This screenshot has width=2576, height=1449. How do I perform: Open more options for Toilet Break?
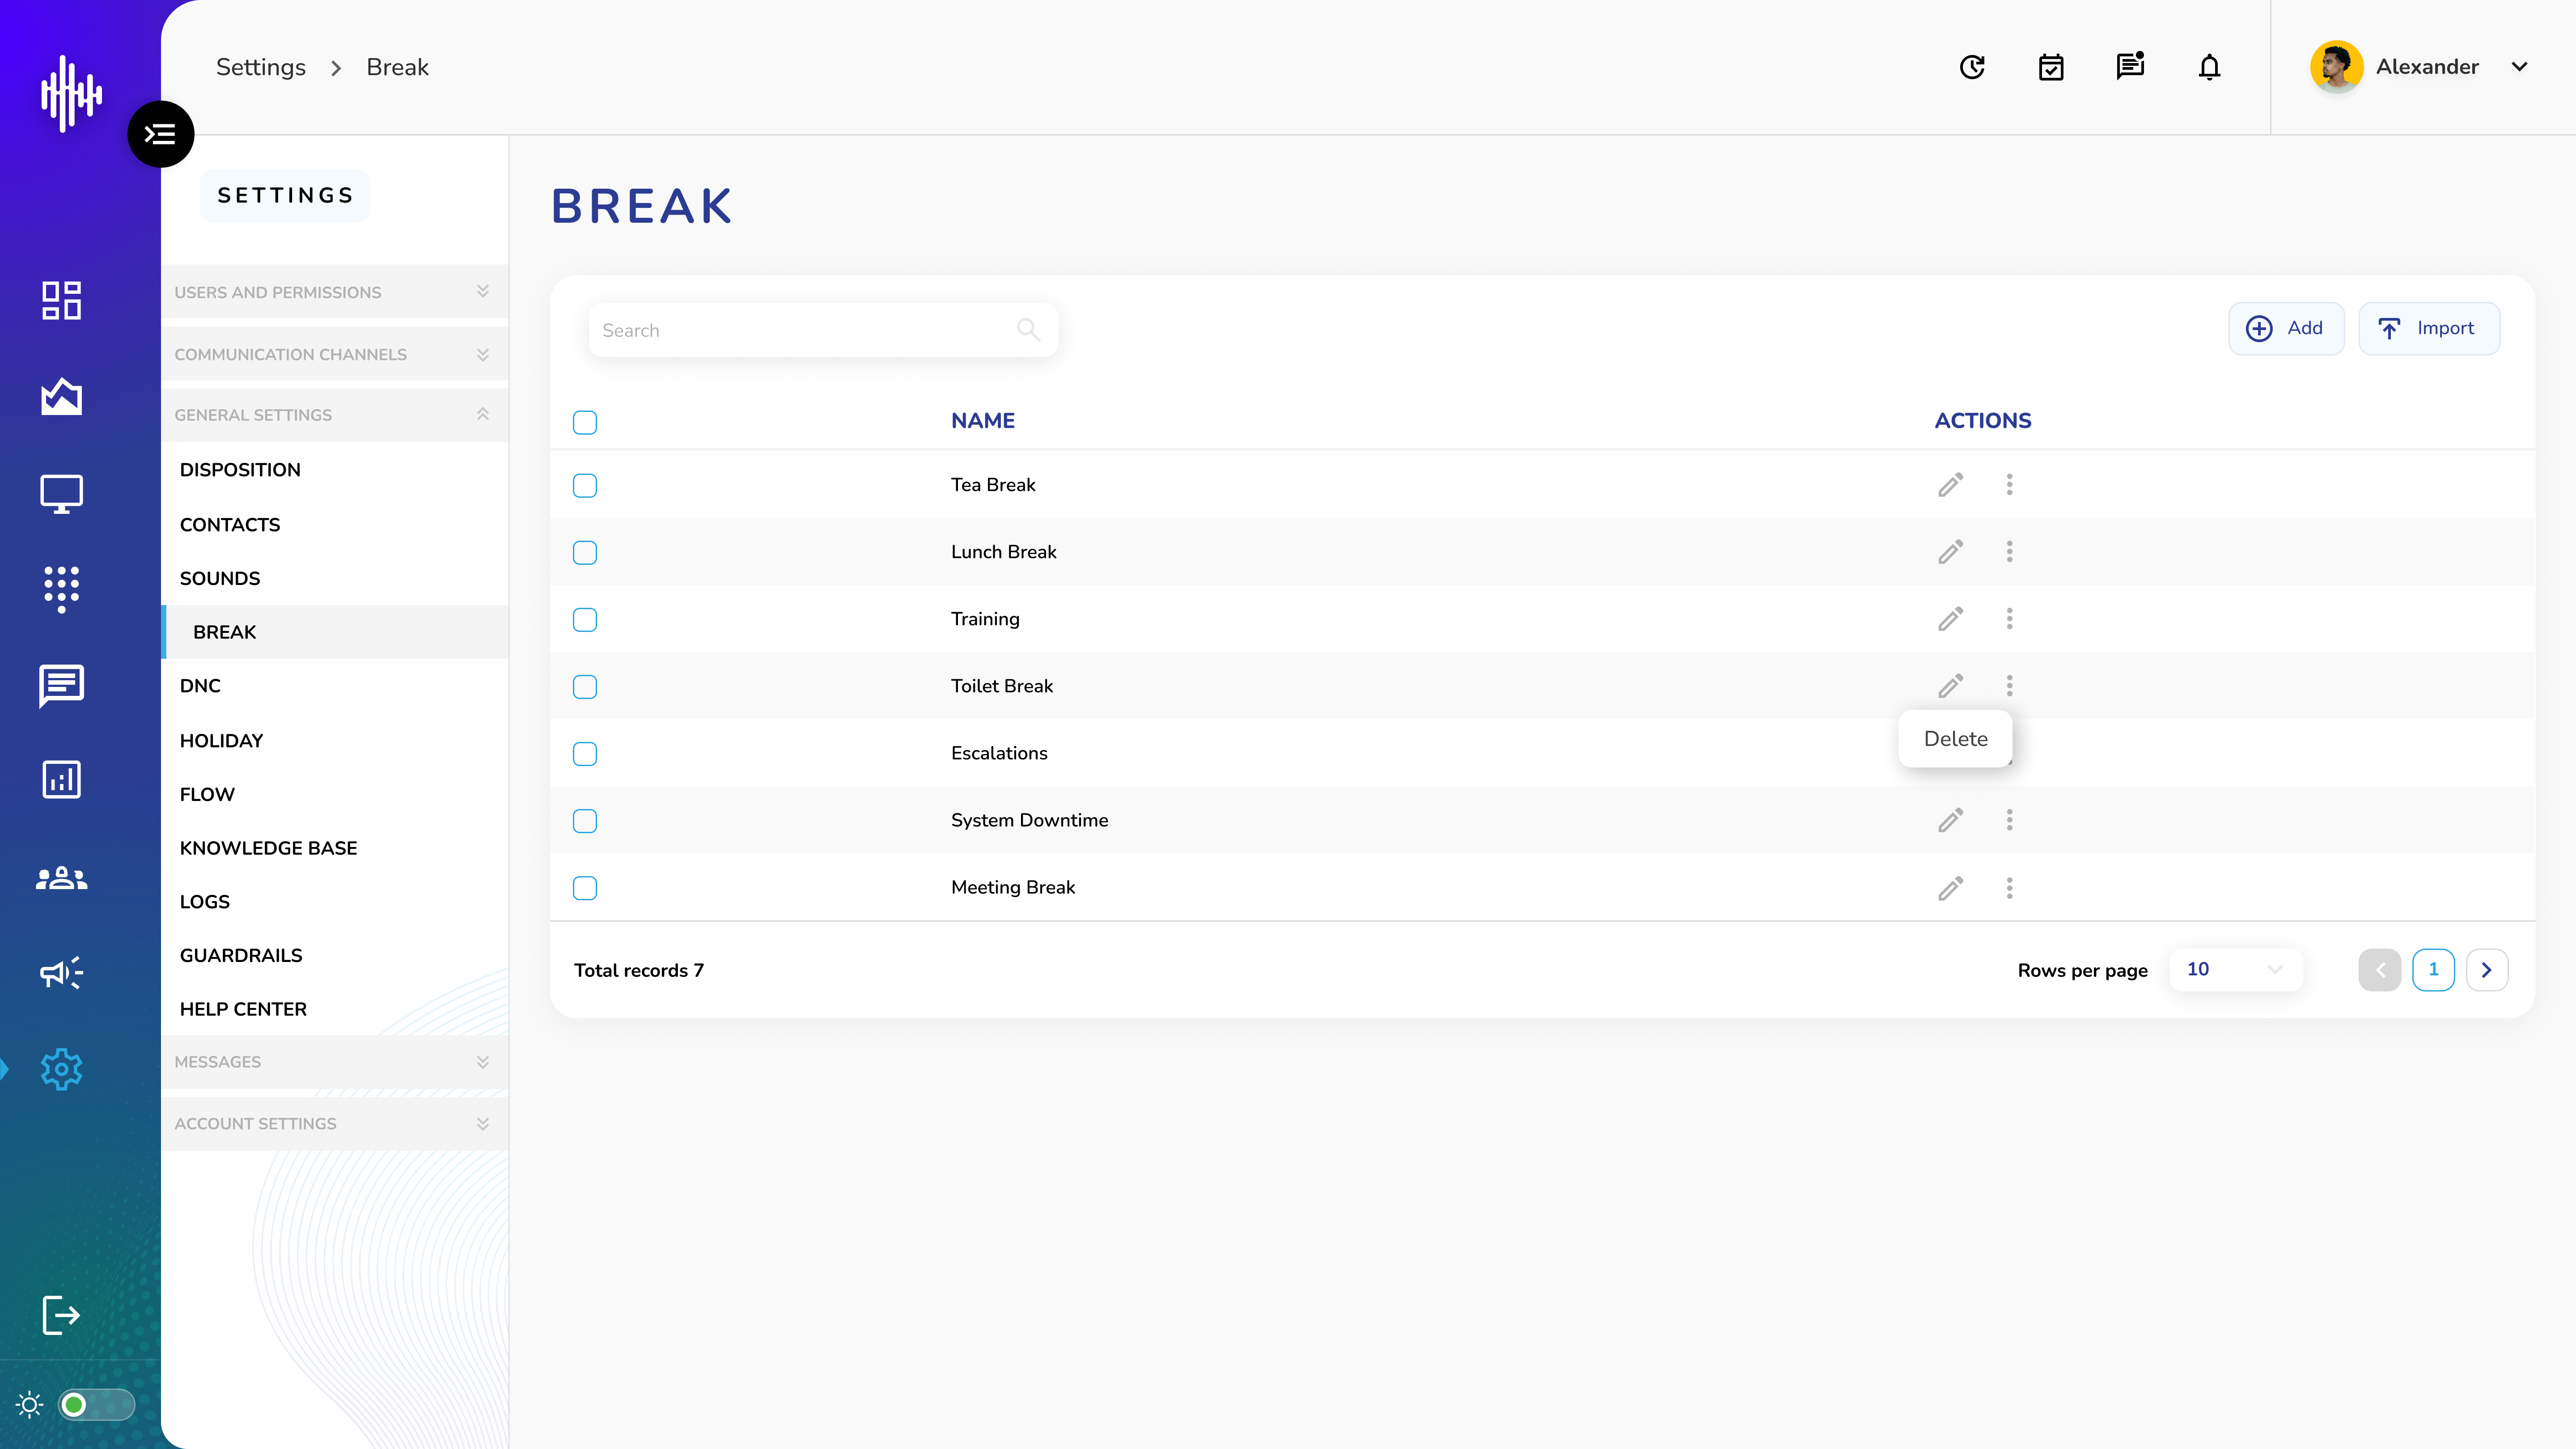click(x=2009, y=686)
